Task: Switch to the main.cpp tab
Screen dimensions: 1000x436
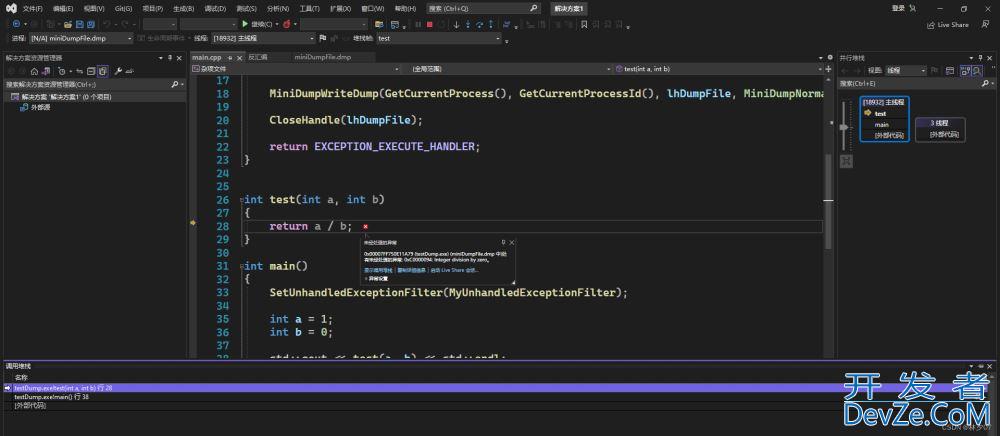Action: 207,57
